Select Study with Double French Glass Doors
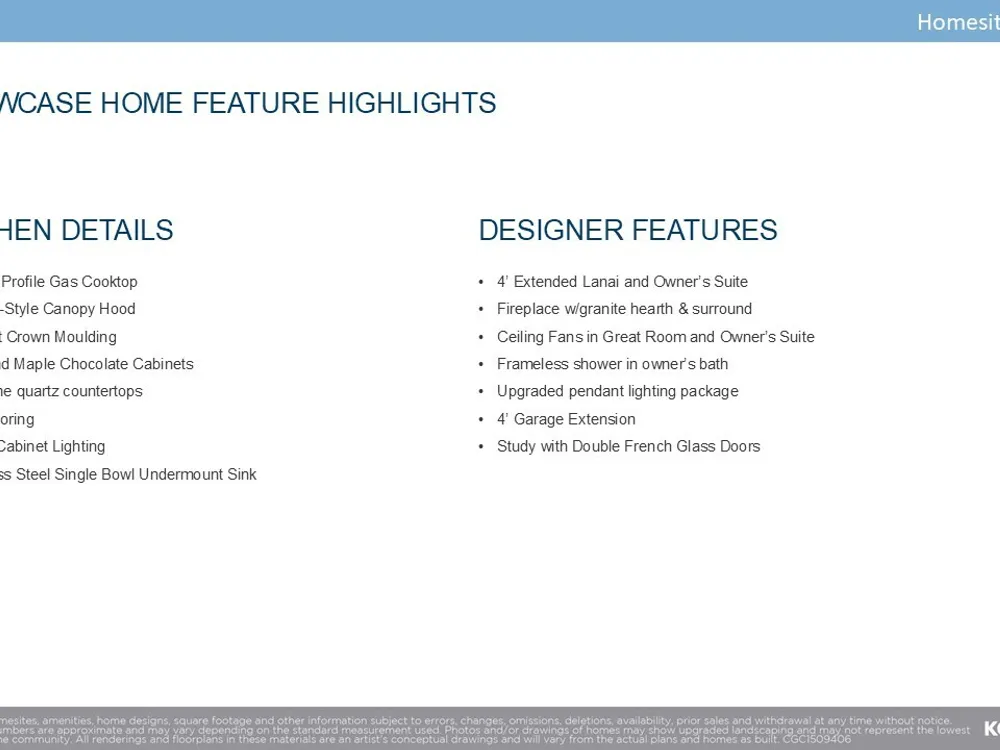Screen dimensions: 1000x750 (628, 446)
